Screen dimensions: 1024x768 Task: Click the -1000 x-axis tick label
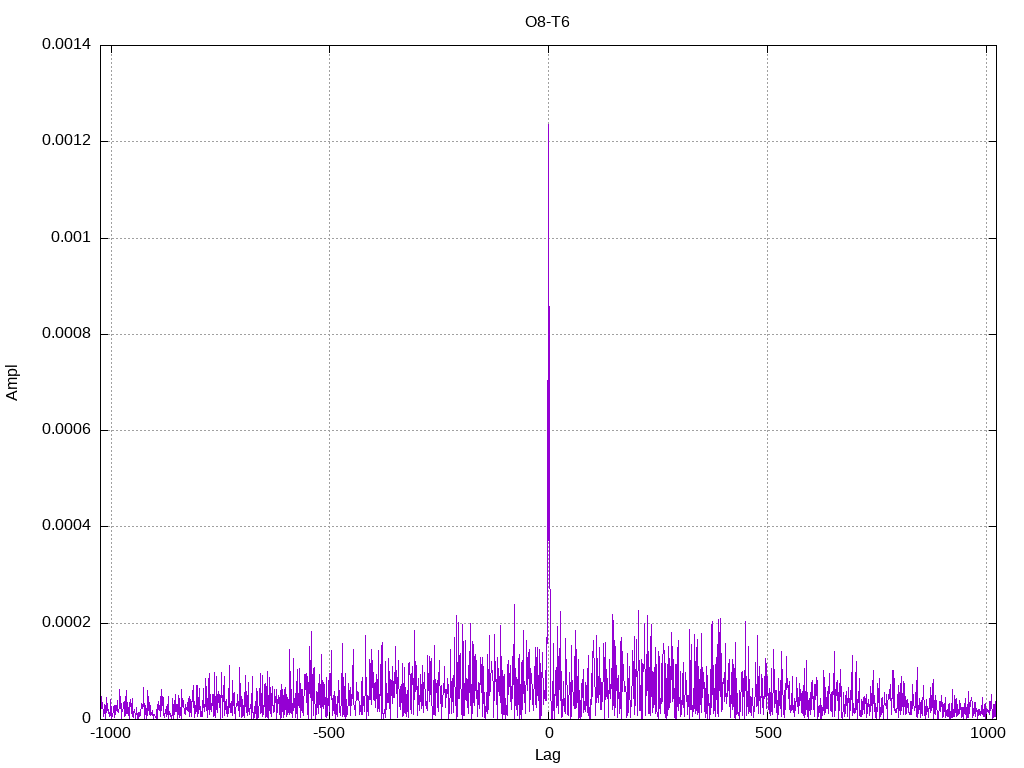[x=110, y=733]
